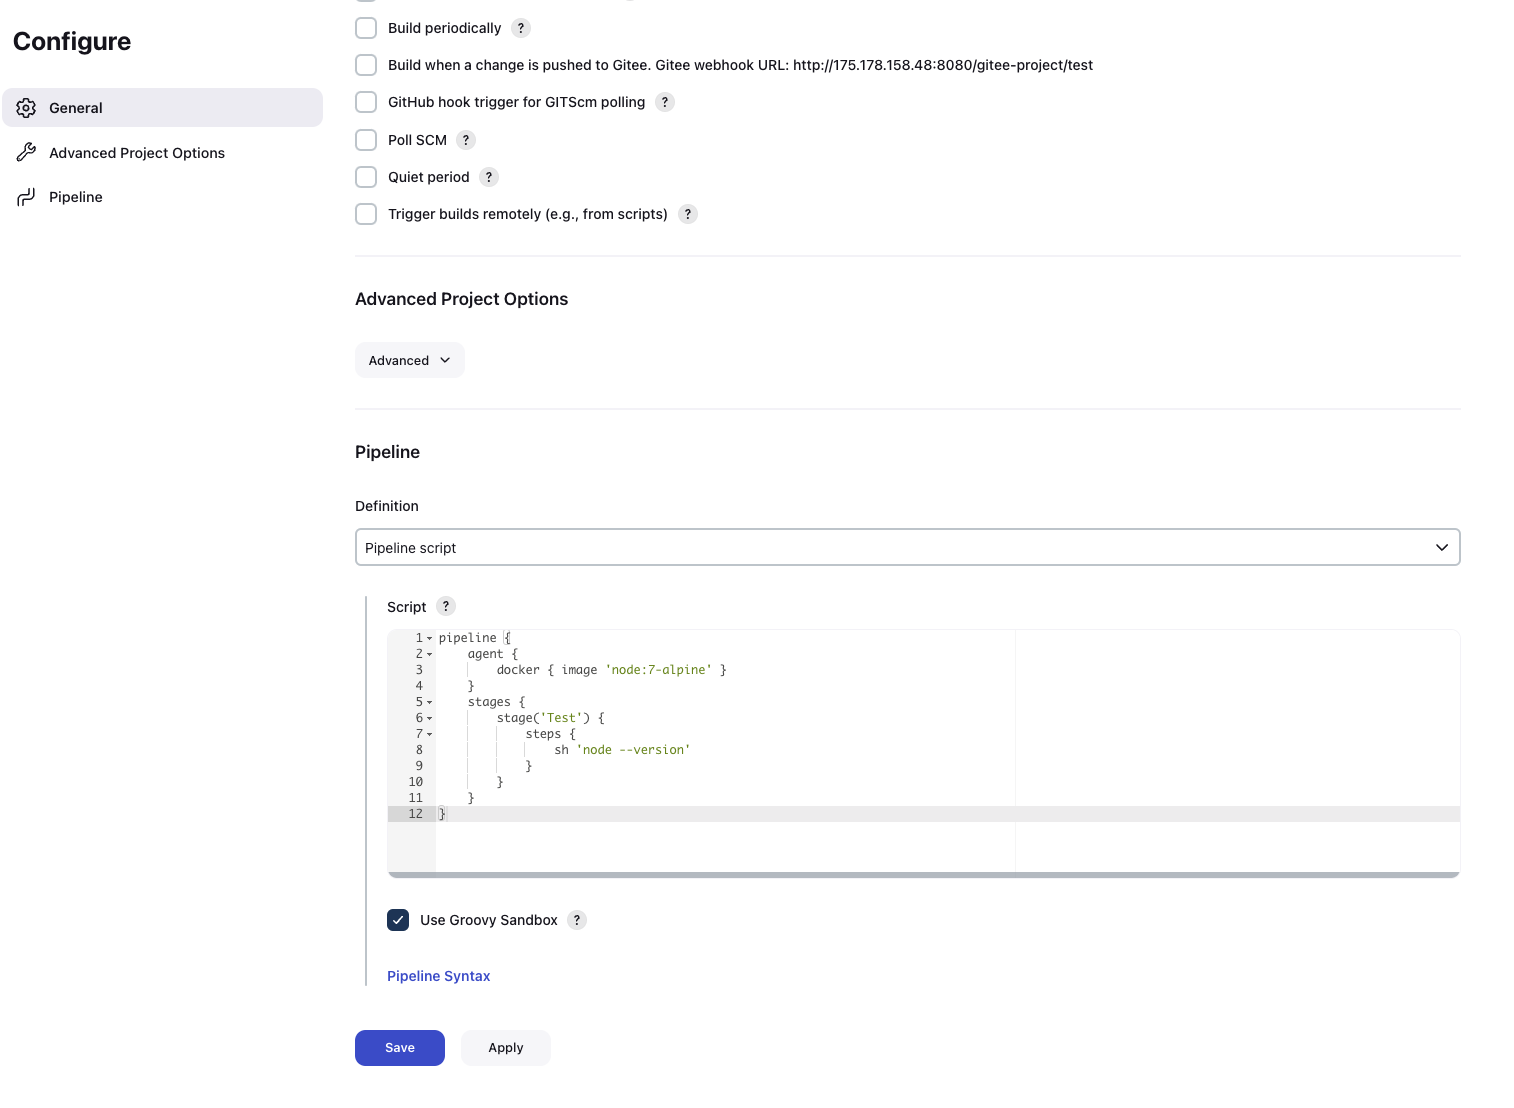Enable the Quiet period checkbox
Screen dimensions: 1514x1108
[x=366, y=177]
